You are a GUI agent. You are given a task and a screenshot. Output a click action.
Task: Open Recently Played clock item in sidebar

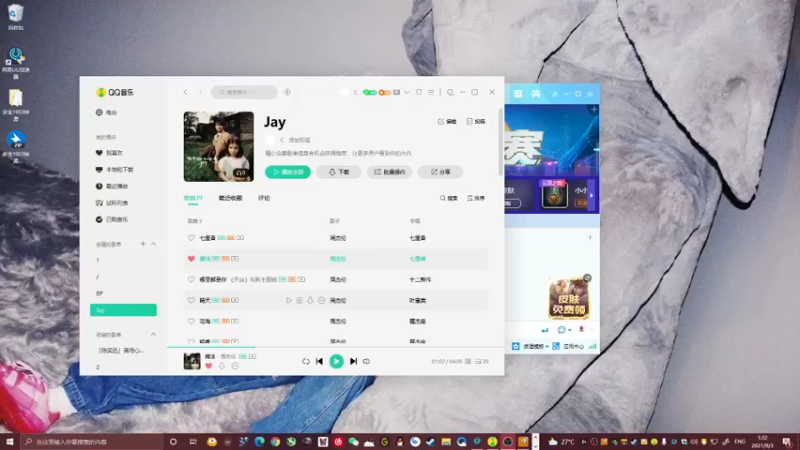point(112,186)
